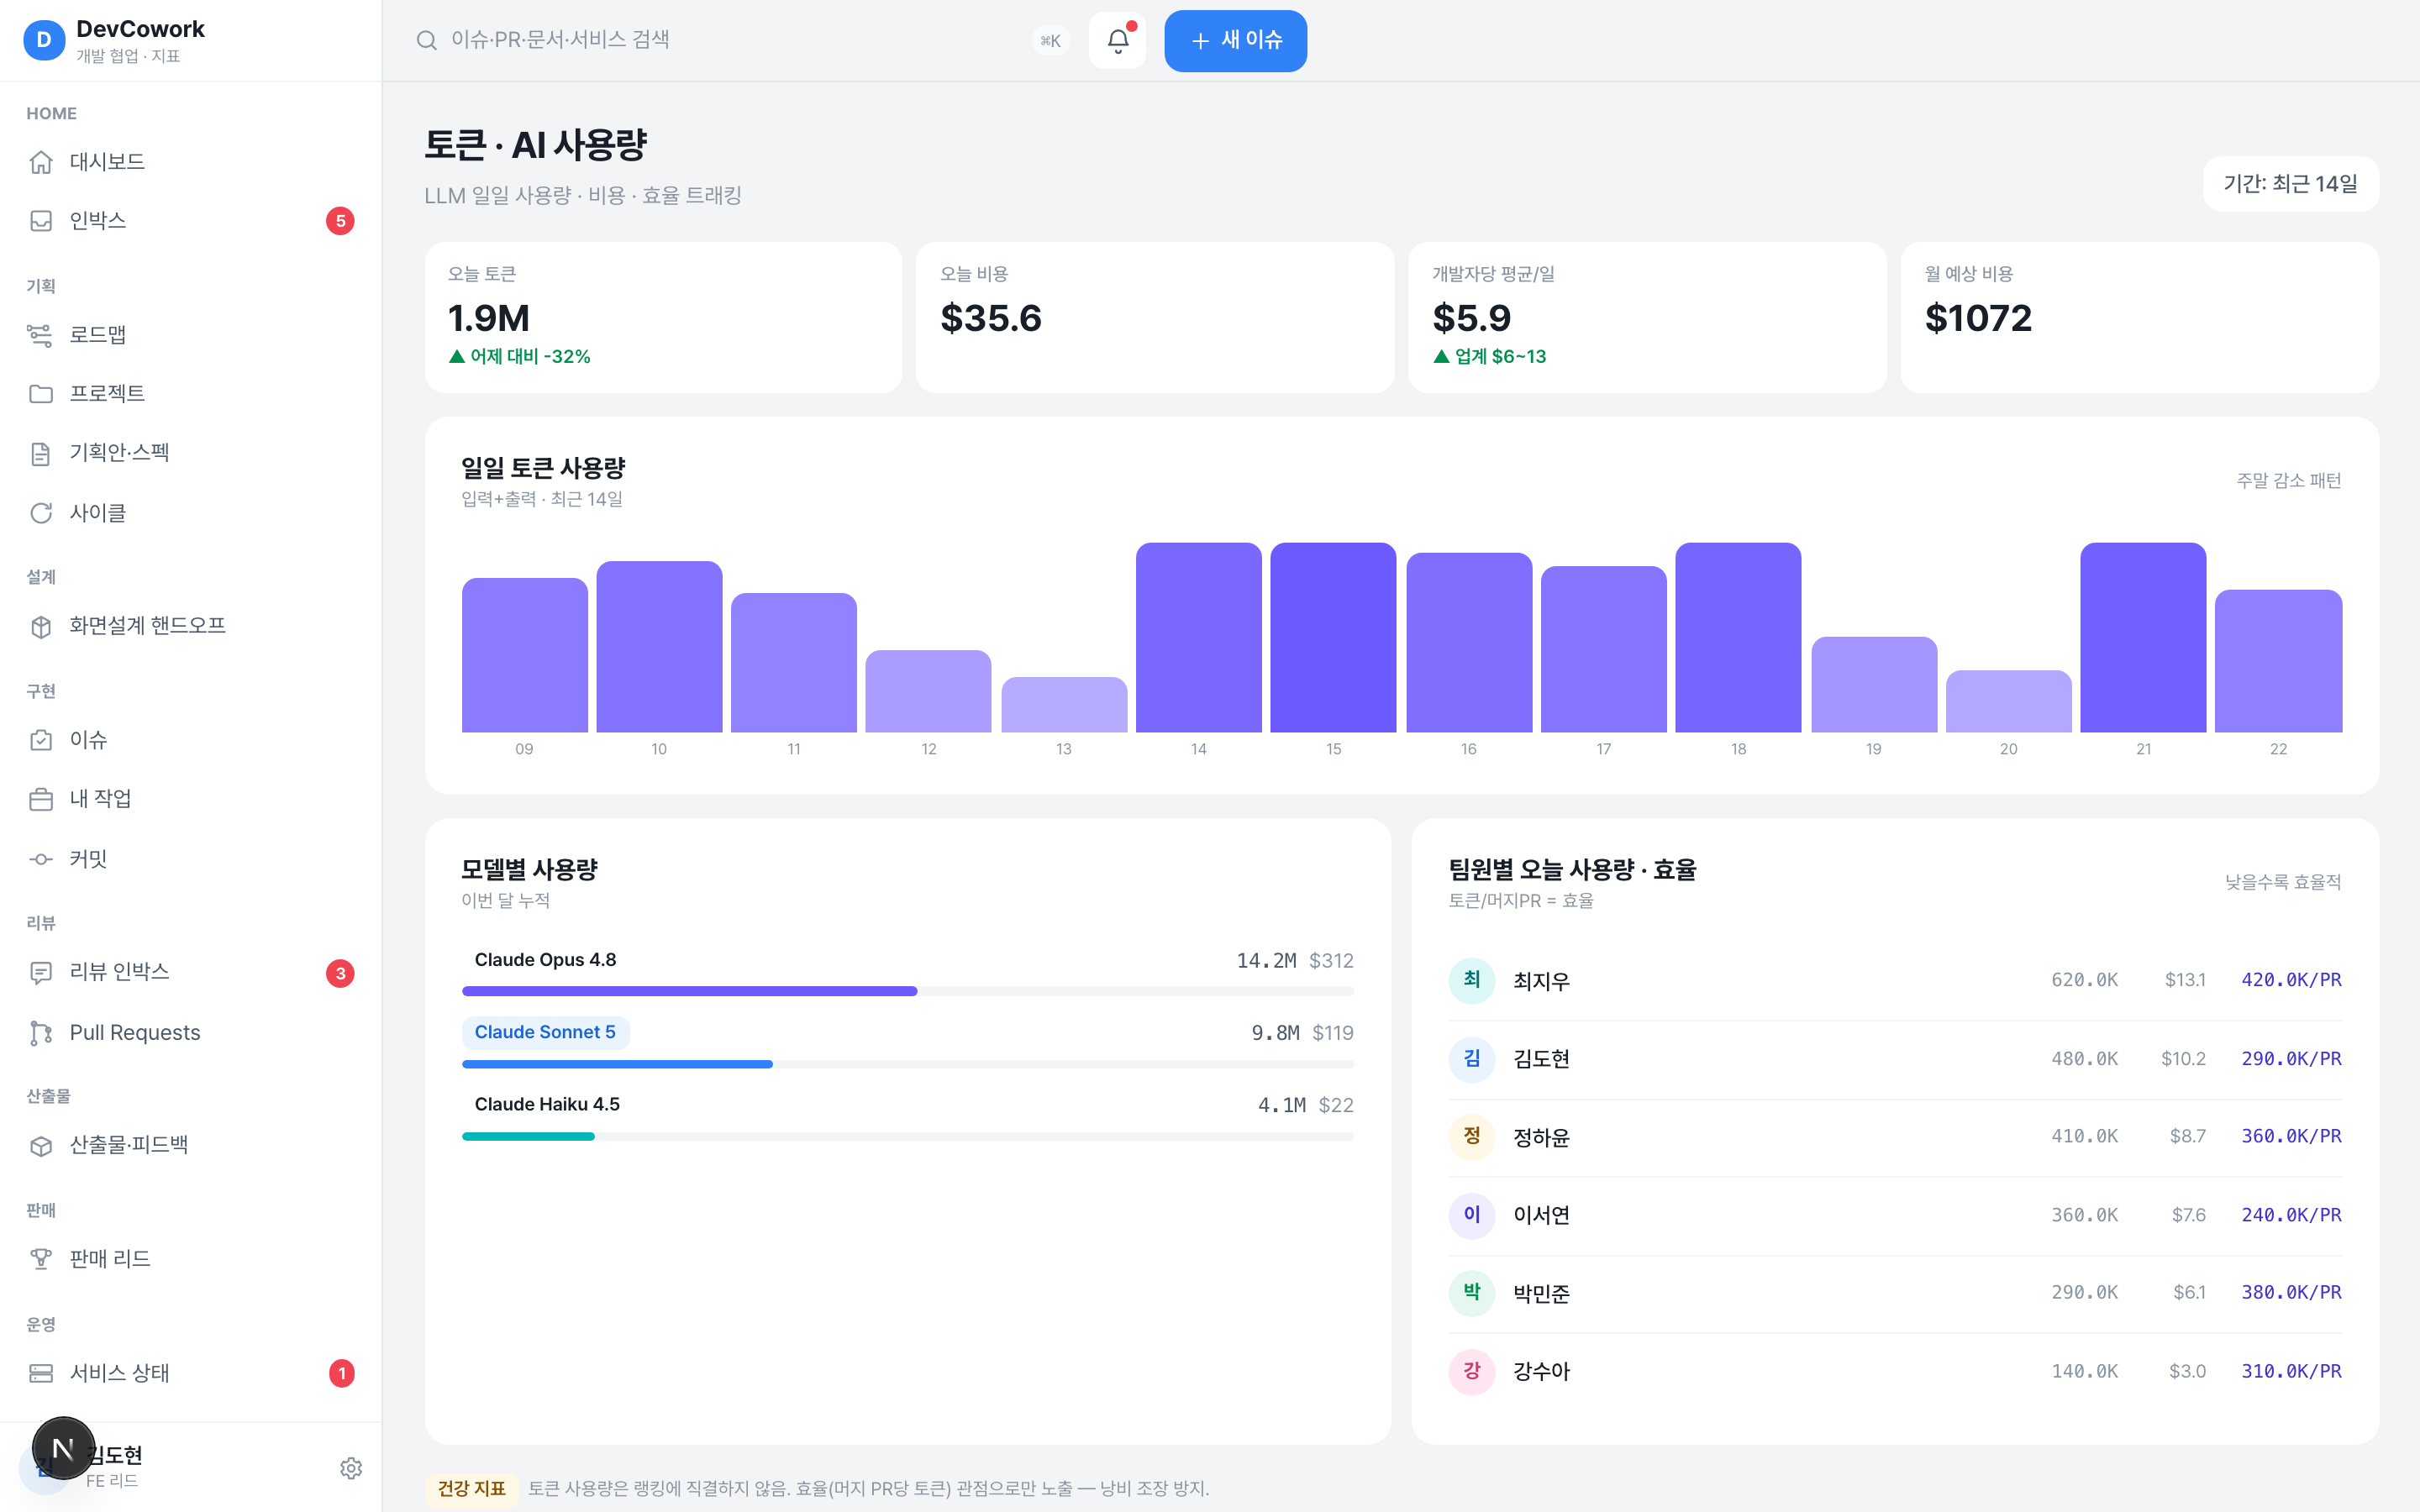Open the 인박스 tray icon
Viewport: 2420px width, 1512px height.
click(41, 221)
